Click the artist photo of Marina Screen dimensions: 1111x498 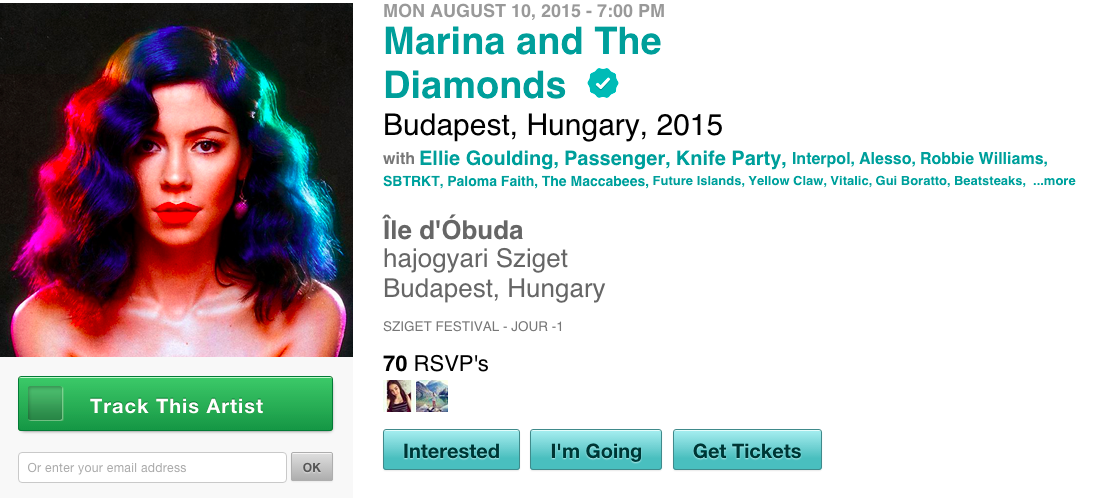coord(176,180)
